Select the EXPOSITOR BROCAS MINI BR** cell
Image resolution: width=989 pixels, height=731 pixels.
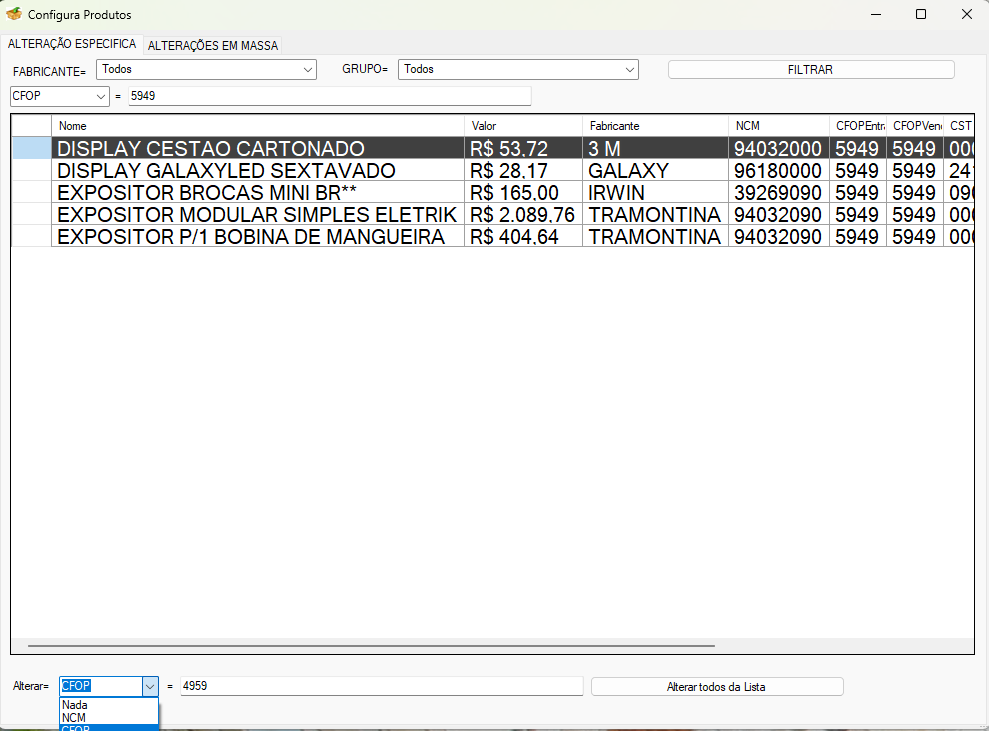coord(258,192)
